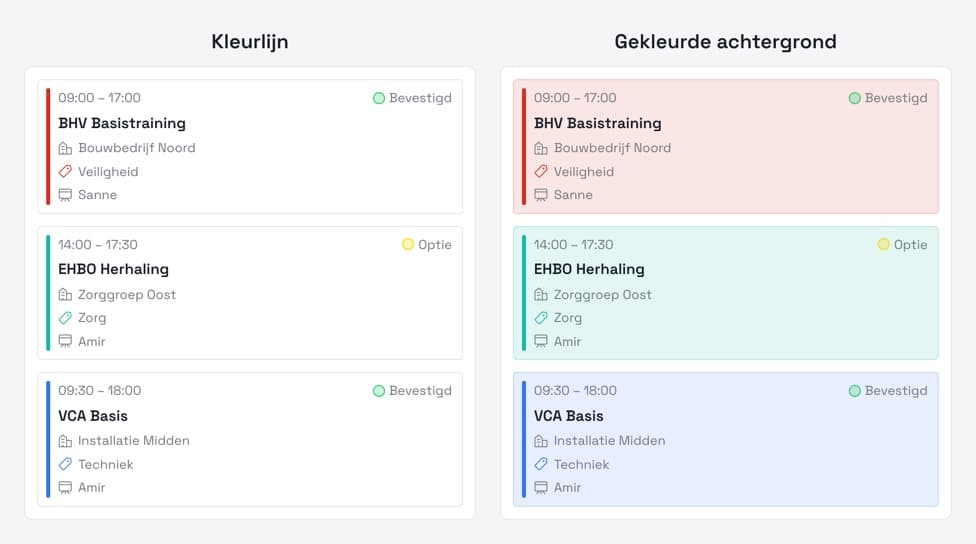Click Zorg category text in Gekleurde achtergrond column
The width and height of the screenshot is (976, 544).
pos(568,318)
